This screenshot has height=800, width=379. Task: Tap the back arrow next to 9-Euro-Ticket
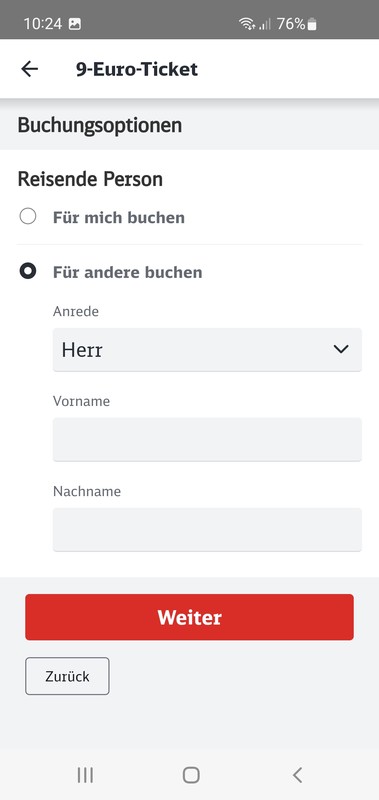pos(30,69)
